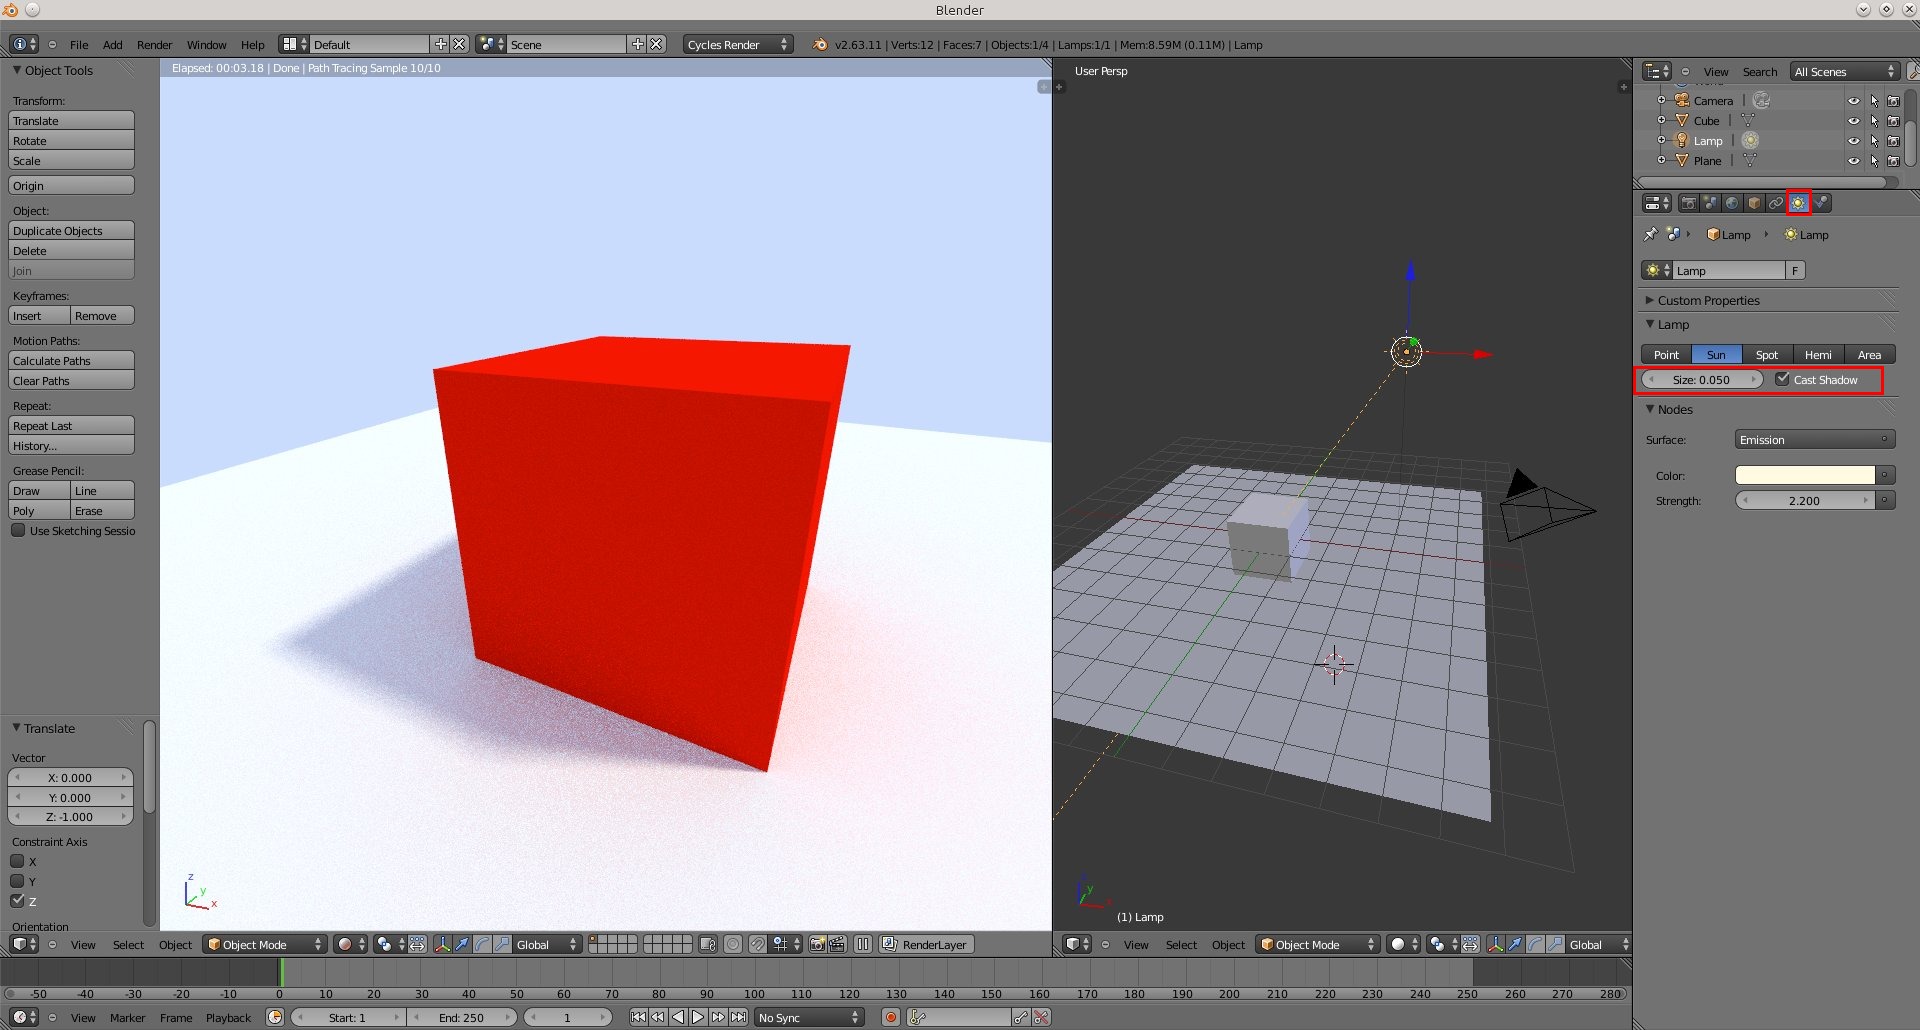Screen dimensions: 1920x1030
Task: Click the outliner search magnifier icon
Action: pos(1913,71)
